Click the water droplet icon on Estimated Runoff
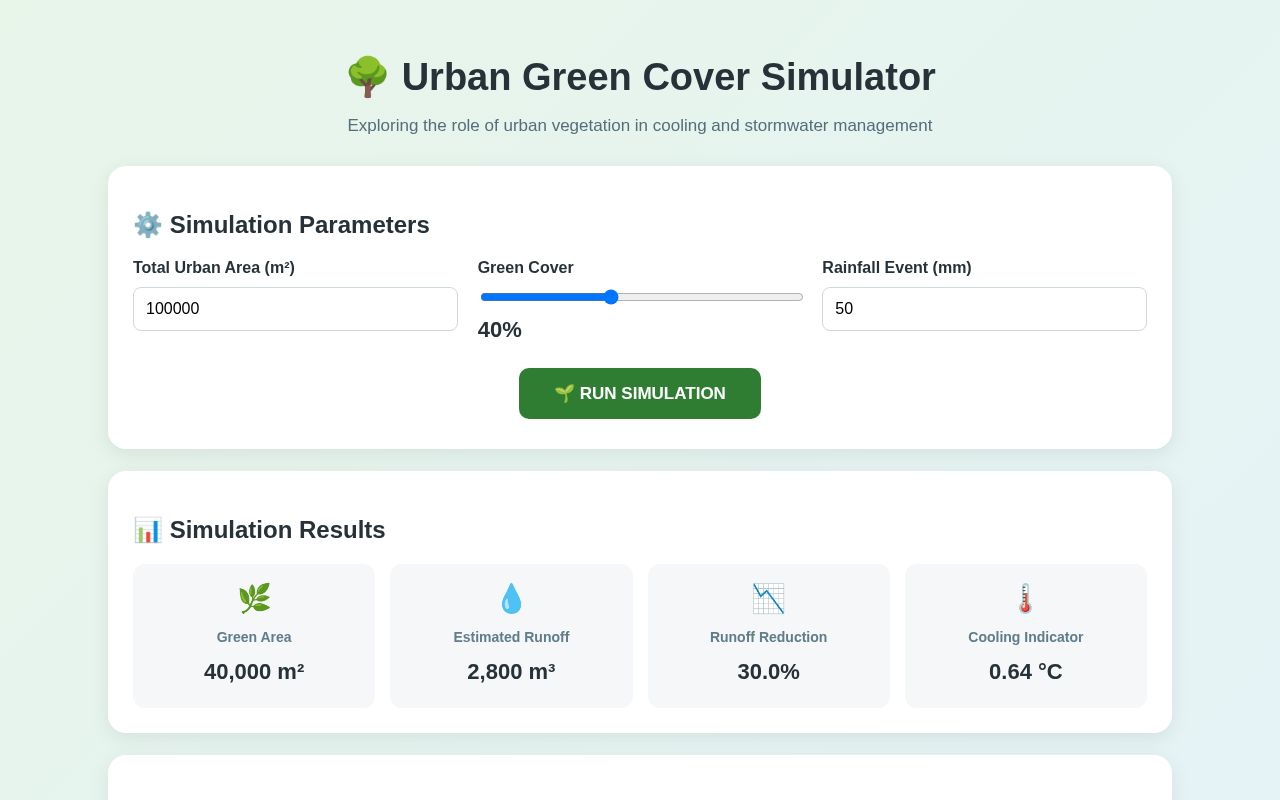This screenshot has width=1280, height=800. [511, 599]
